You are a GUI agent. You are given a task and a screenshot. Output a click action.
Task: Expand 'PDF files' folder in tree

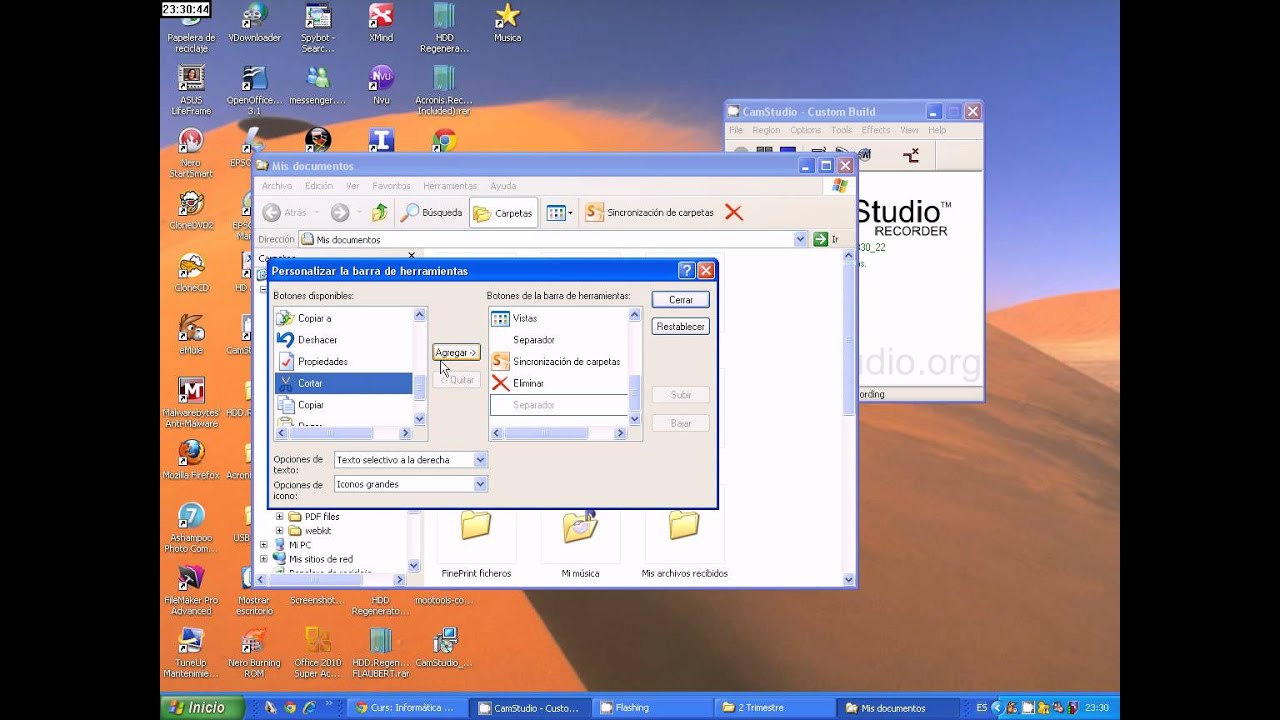pos(280,517)
